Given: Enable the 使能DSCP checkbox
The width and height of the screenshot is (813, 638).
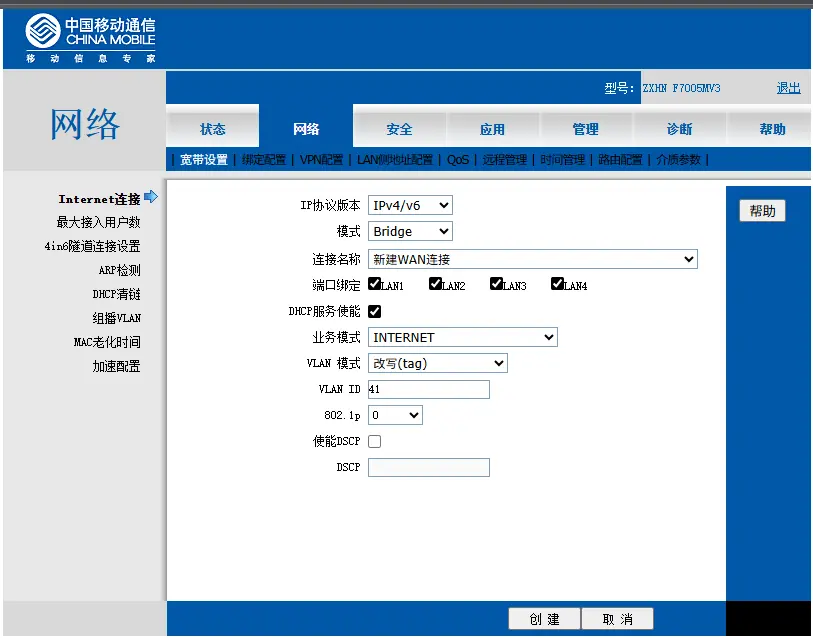Looking at the screenshot, I should pyautogui.click(x=375, y=441).
